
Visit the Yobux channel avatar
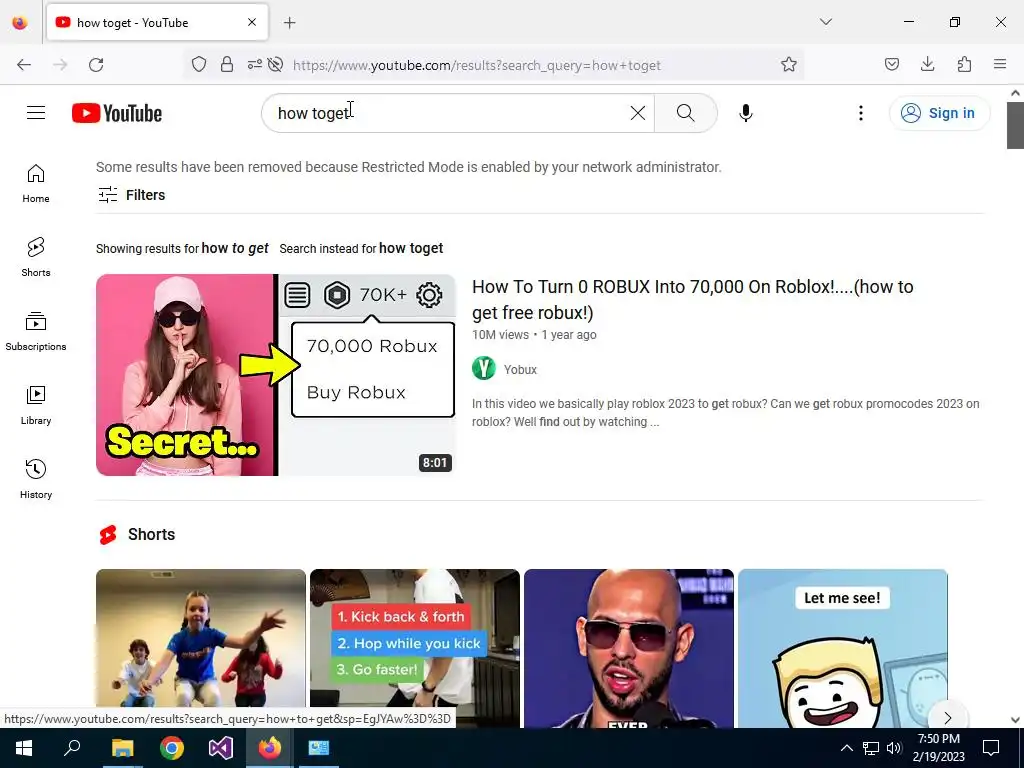point(484,368)
